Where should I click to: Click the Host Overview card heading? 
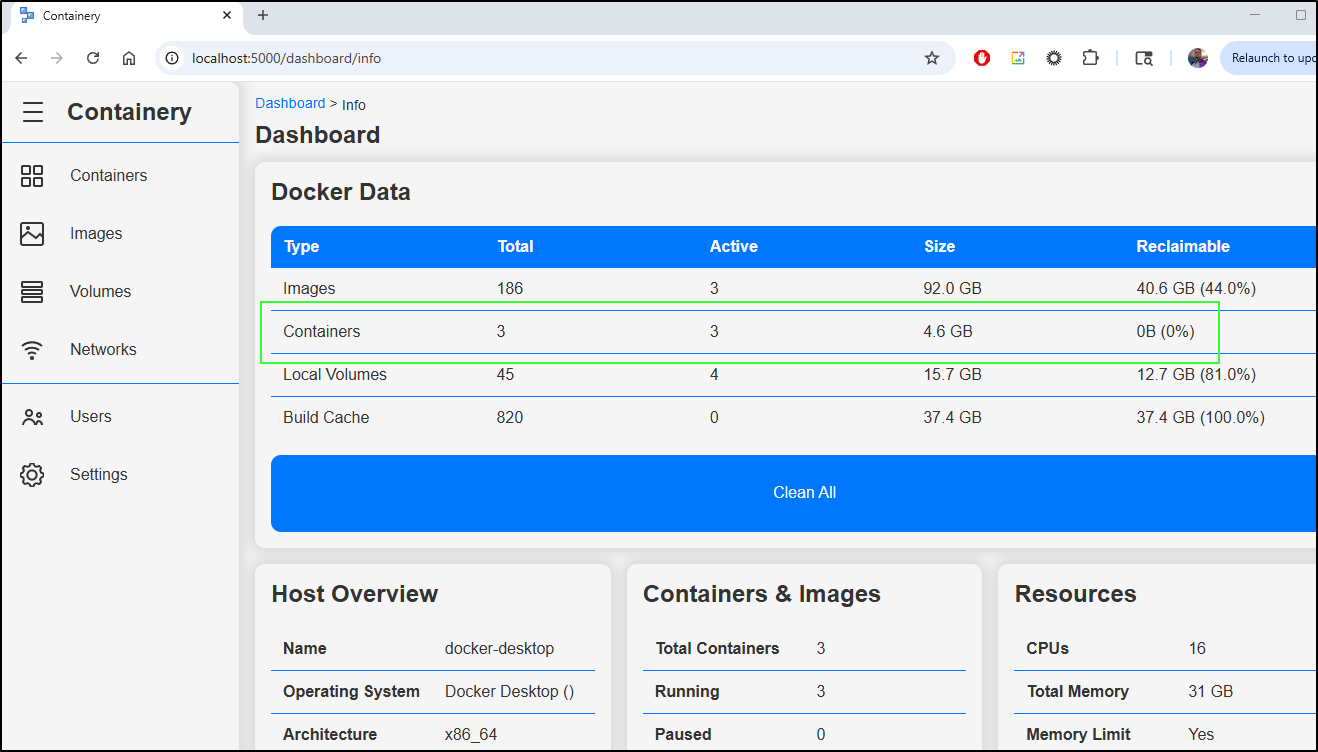[355, 594]
